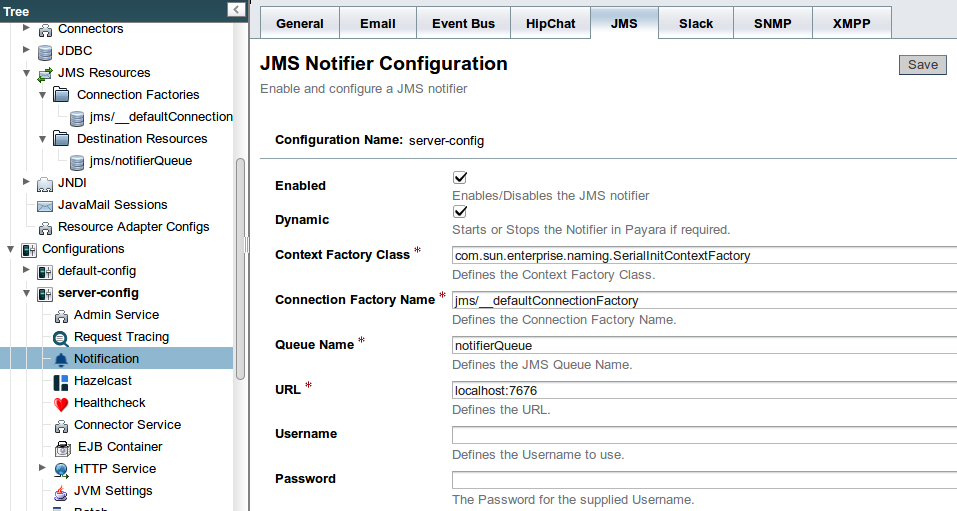Open the Healthcheck tree link

pyautogui.click(x=110, y=402)
